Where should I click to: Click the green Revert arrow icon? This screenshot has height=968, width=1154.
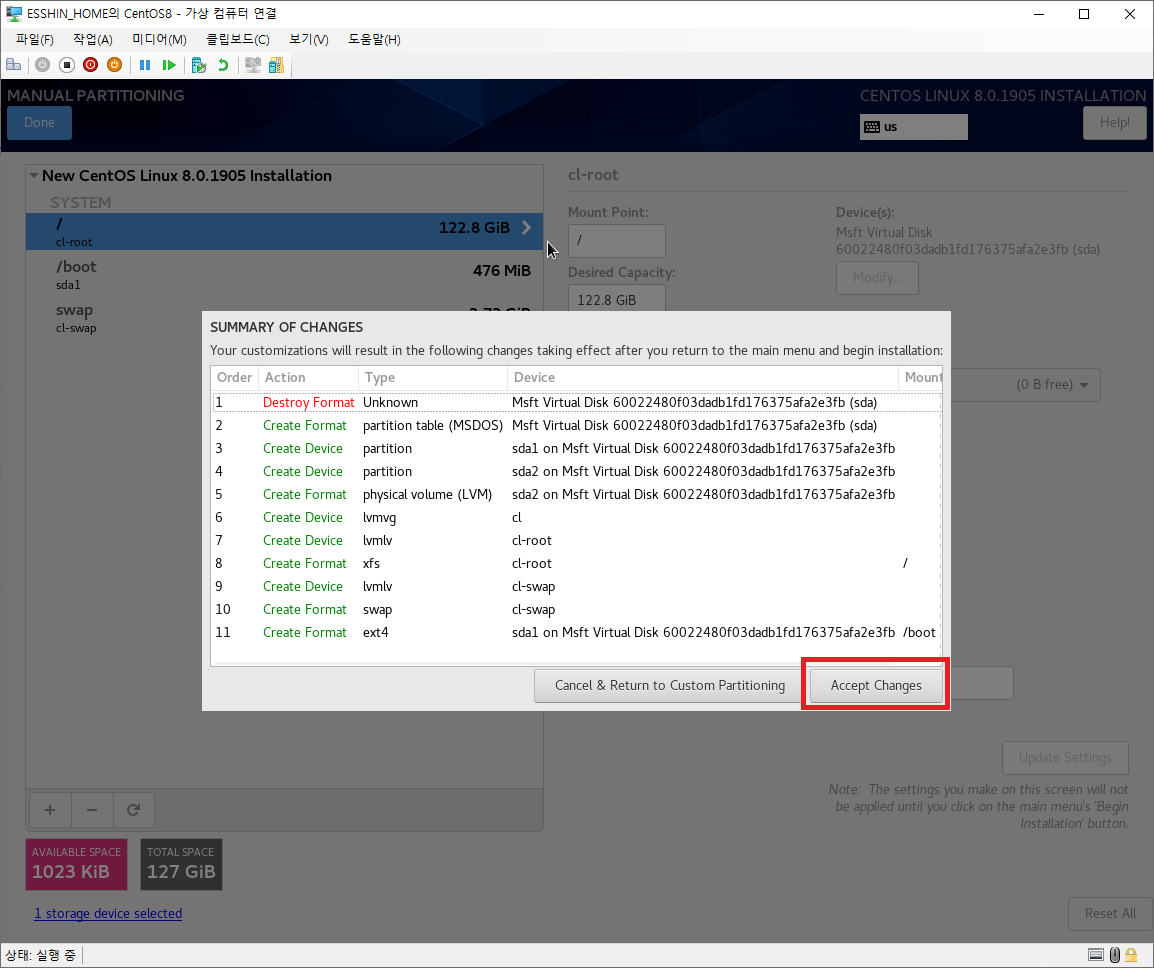pyautogui.click(x=222, y=65)
